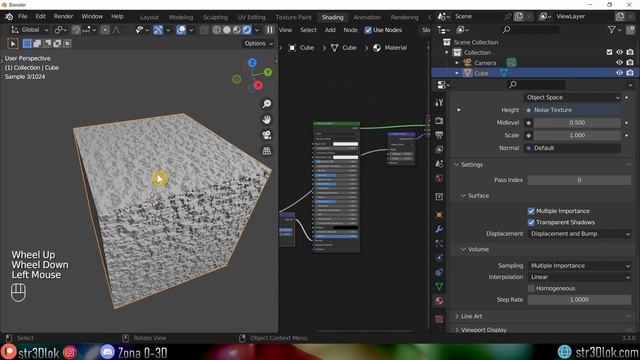Open the Displacement method dropdown
The width and height of the screenshot is (640, 360).
coord(580,234)
